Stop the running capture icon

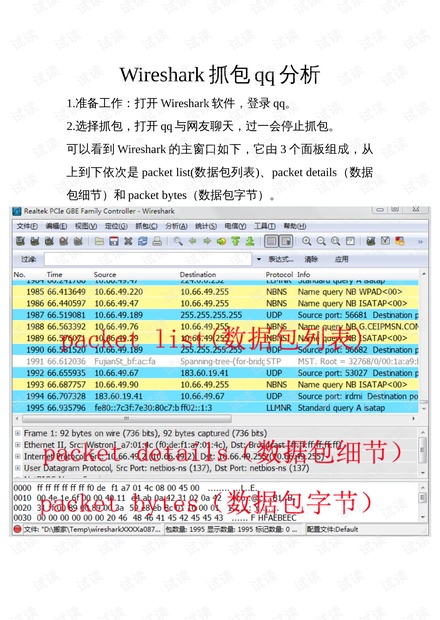point(64,241)
